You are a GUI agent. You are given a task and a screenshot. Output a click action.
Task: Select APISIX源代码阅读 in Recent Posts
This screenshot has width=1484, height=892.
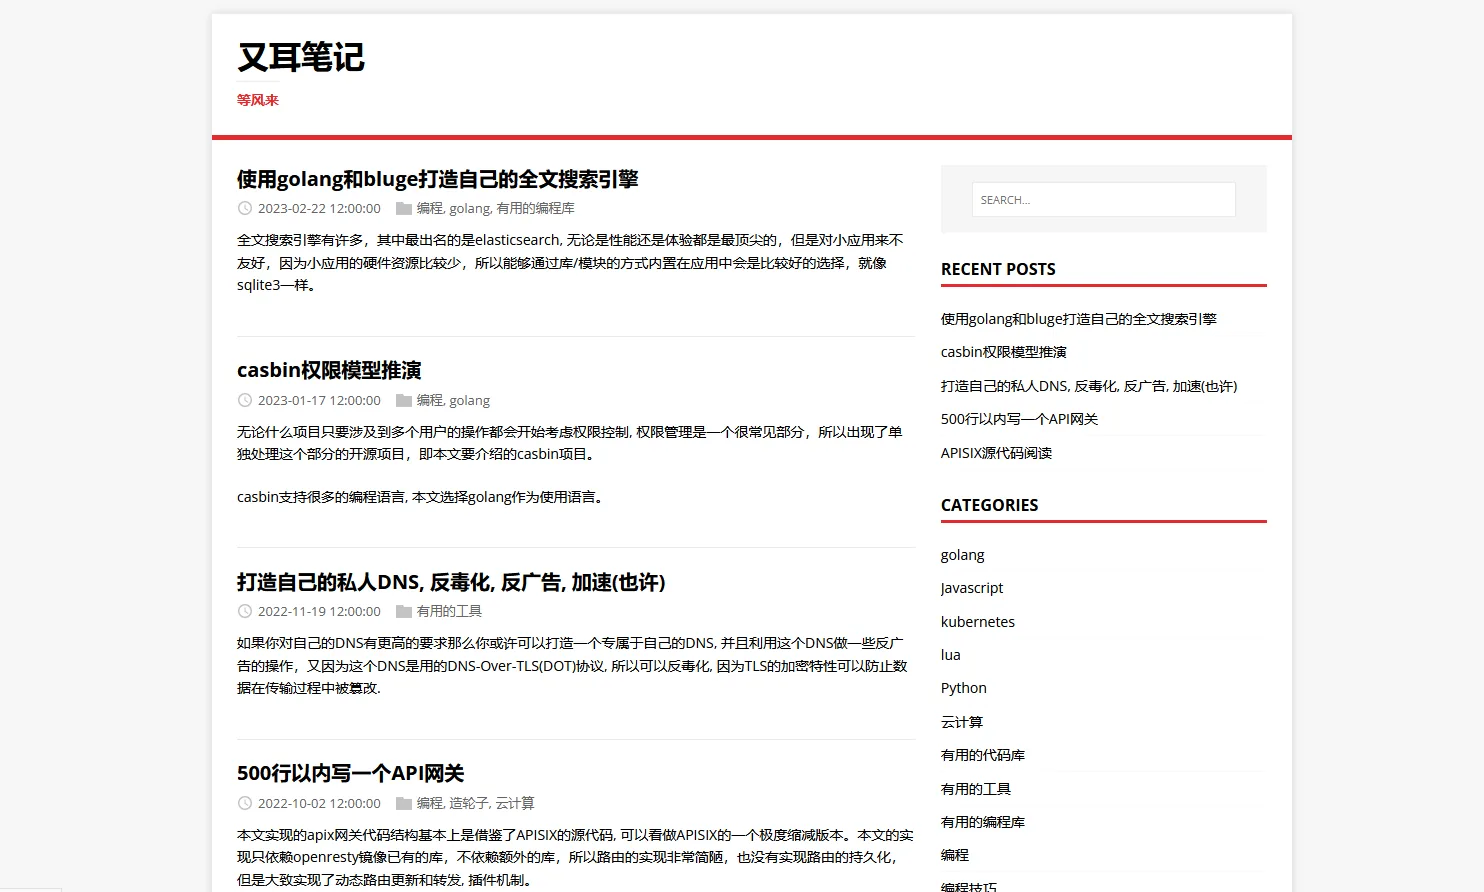[x=996, y=453]
